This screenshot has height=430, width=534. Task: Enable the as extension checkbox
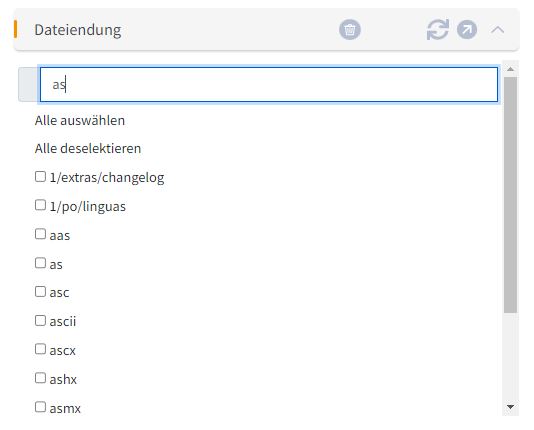tap(40, 263)
